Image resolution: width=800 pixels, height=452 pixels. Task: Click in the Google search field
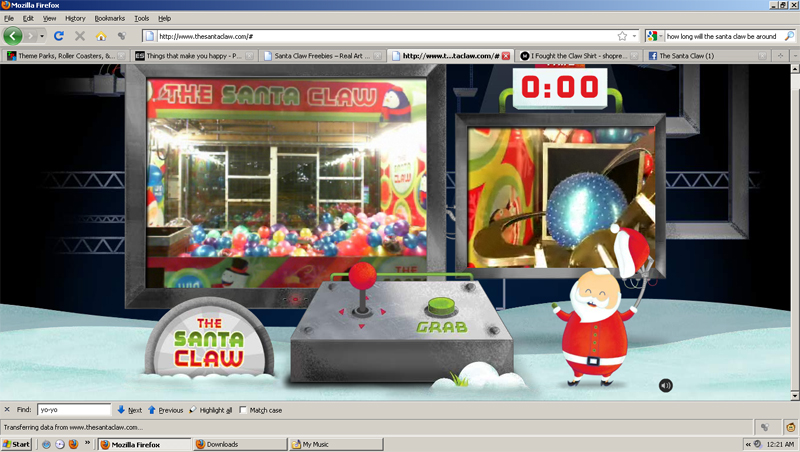(723, 36)
